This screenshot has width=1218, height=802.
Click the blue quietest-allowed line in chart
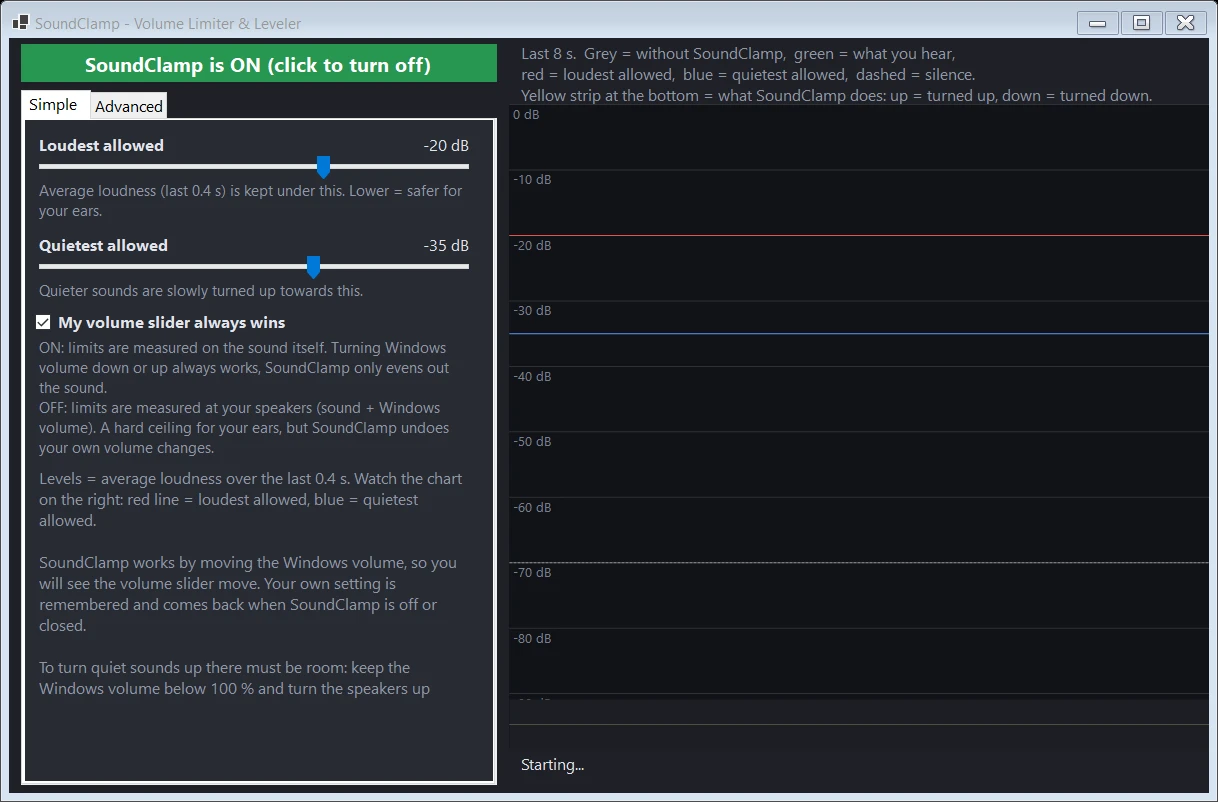pos(859,334)
